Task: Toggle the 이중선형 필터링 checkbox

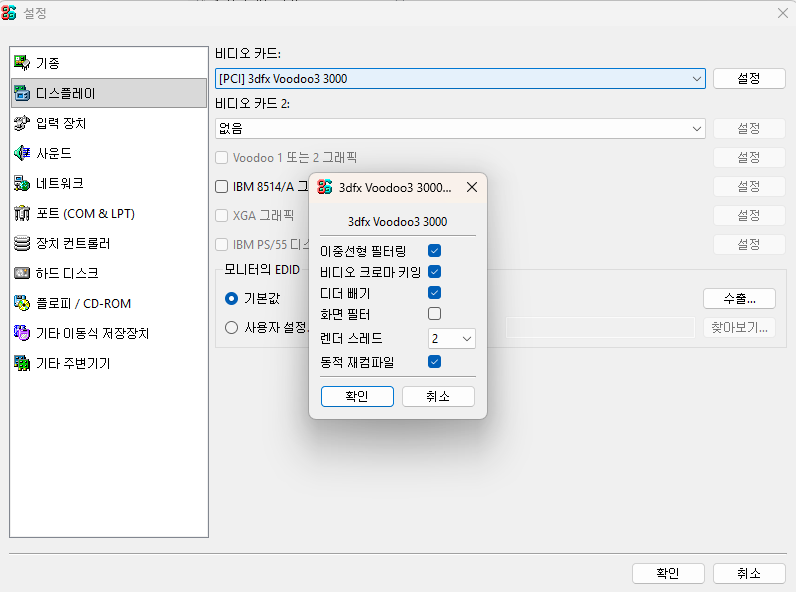Action: (434, 251)
